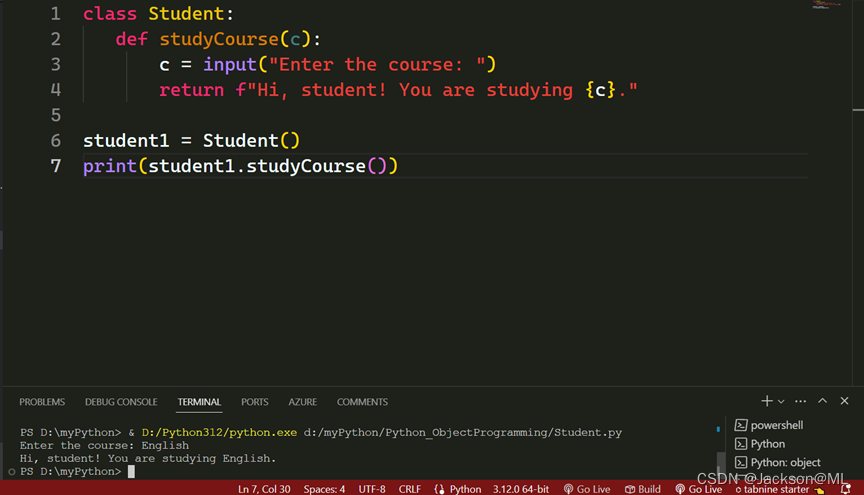864x495 pixels.
Task: Click the 'Ln 7, Col 30' status indicator
Action: coord(264,489)
